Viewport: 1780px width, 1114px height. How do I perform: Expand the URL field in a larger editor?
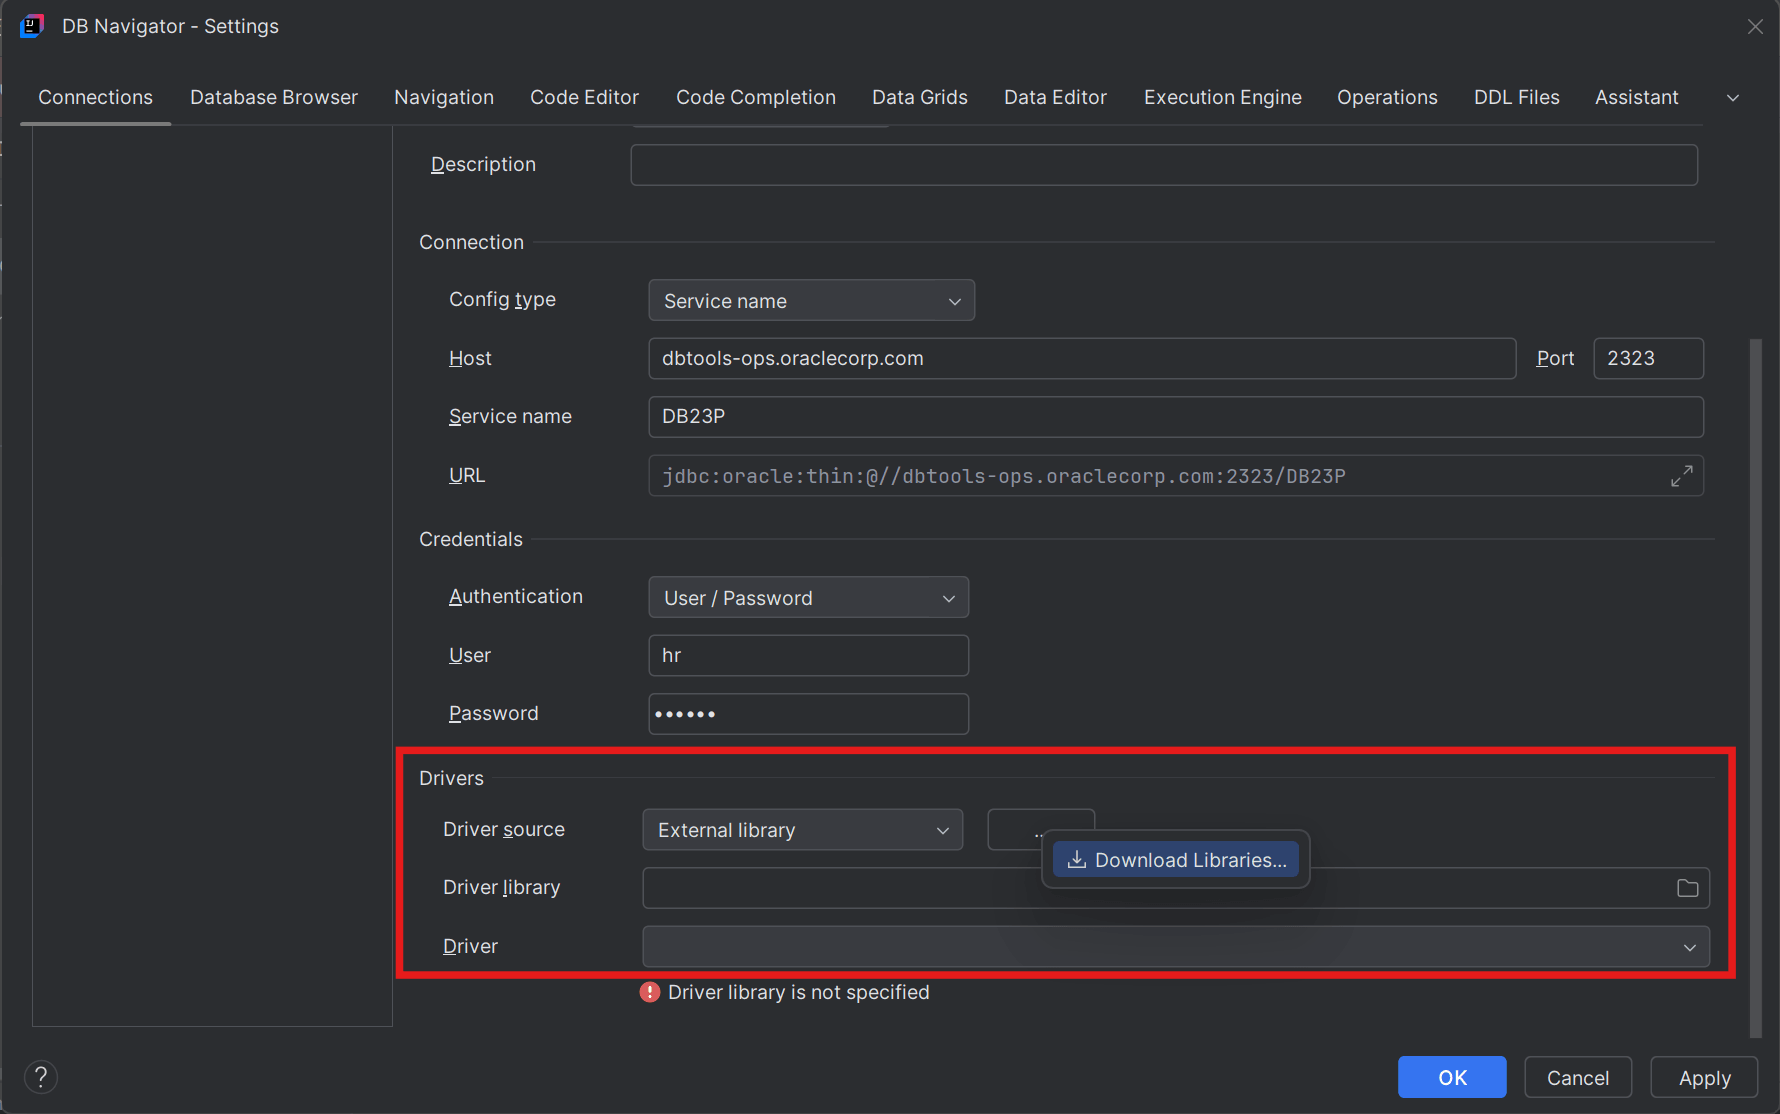(1681, 476)
